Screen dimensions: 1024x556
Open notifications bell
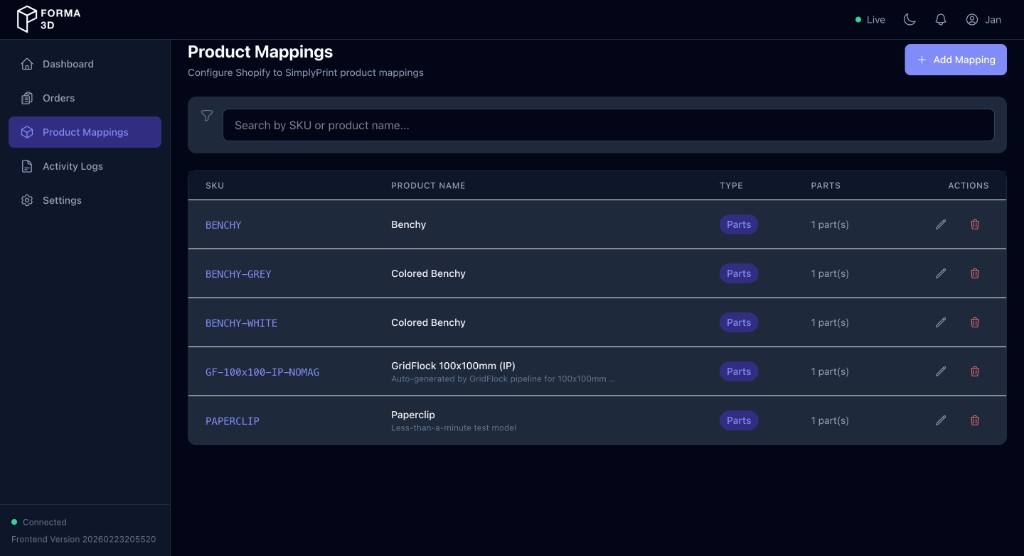pyautogui.click(x=940, y=20)
